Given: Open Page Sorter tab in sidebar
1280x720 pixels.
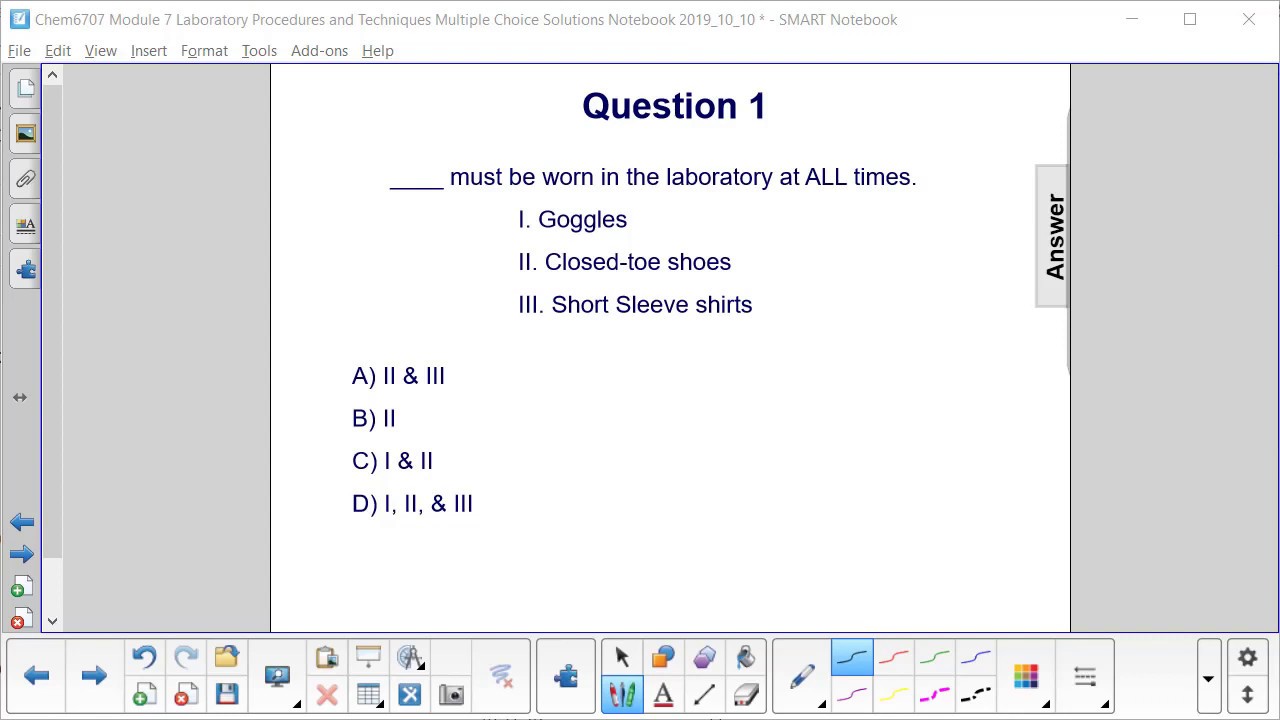Looking at the screenshot, I should click(25, 89).
